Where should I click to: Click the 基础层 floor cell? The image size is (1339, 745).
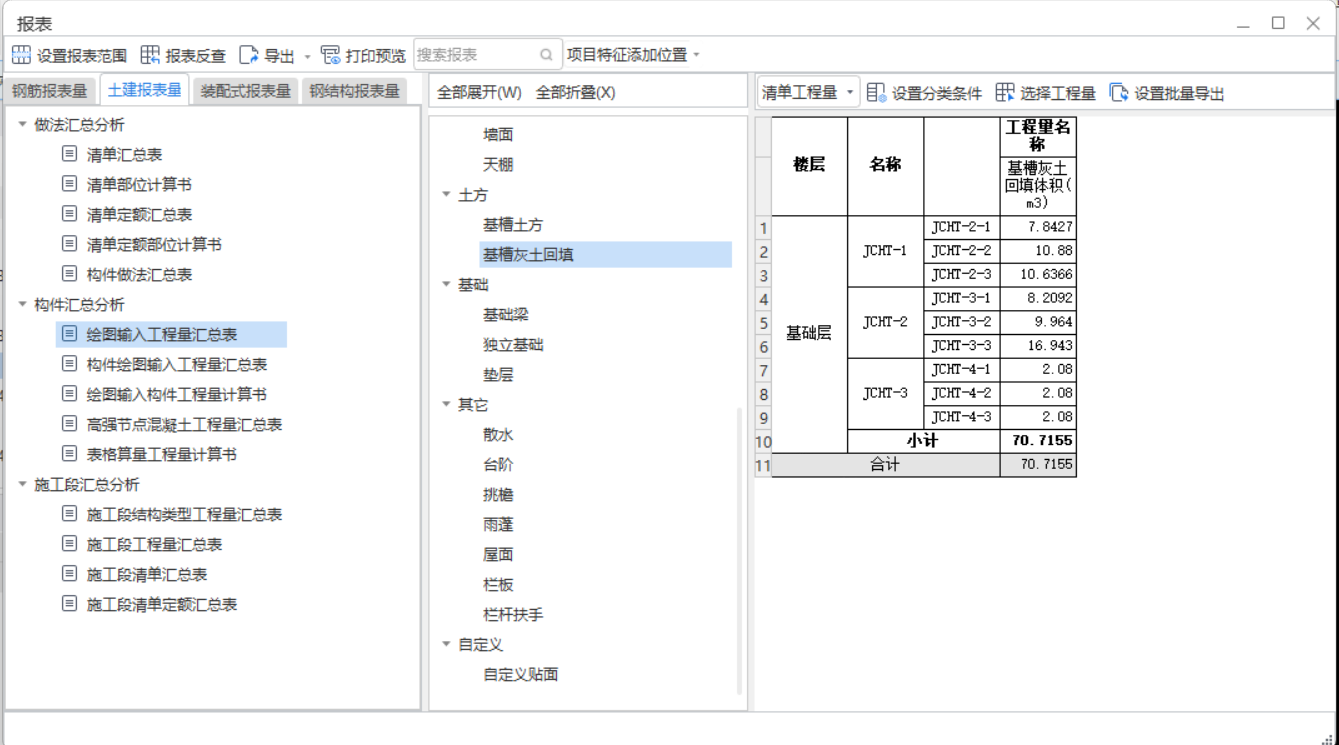pyautogui.click(x=809, y=334)
